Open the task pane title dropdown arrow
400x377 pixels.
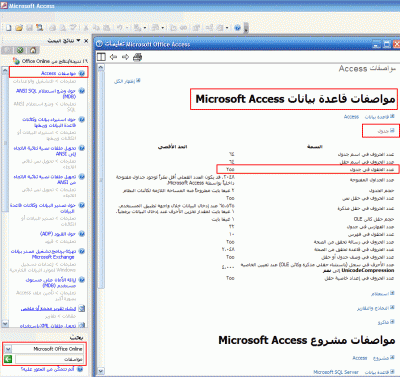[78, 40]
